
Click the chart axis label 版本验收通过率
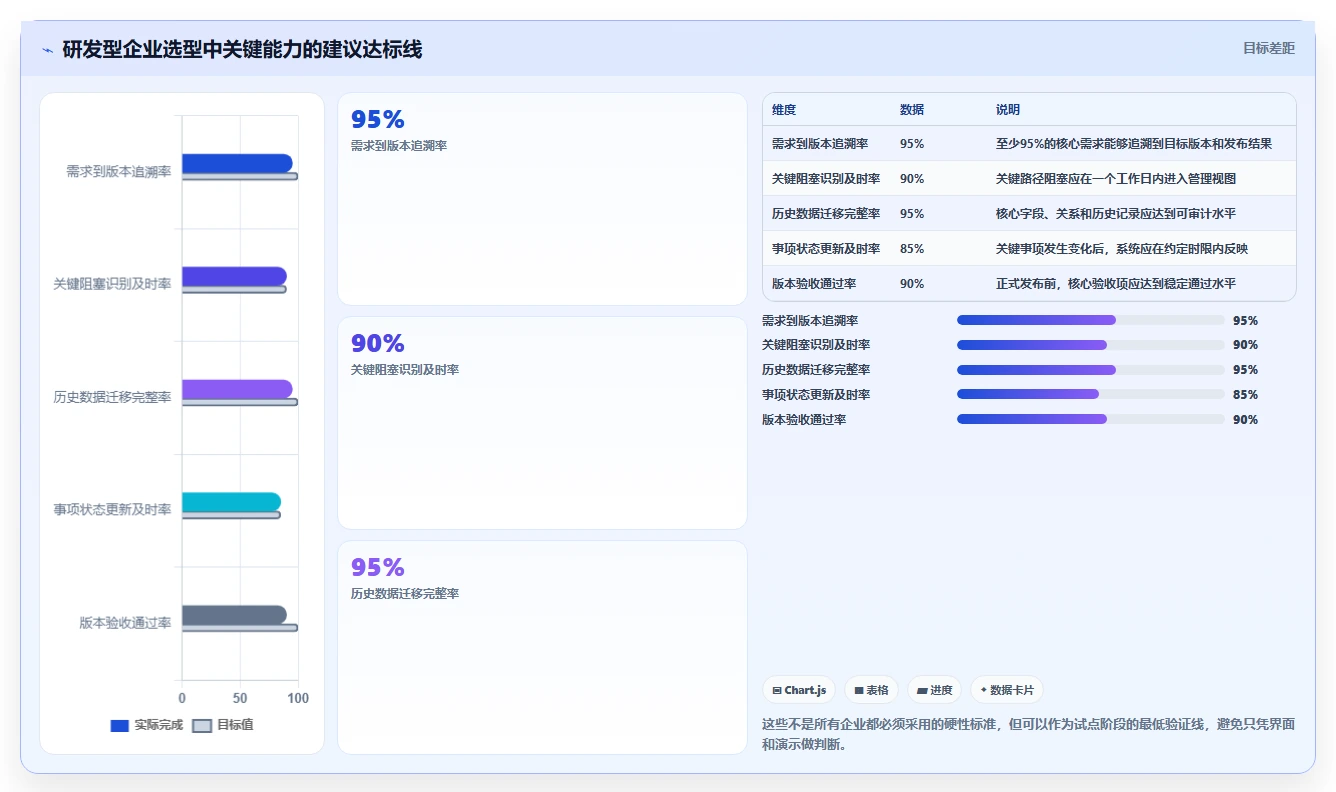[125, 623]
